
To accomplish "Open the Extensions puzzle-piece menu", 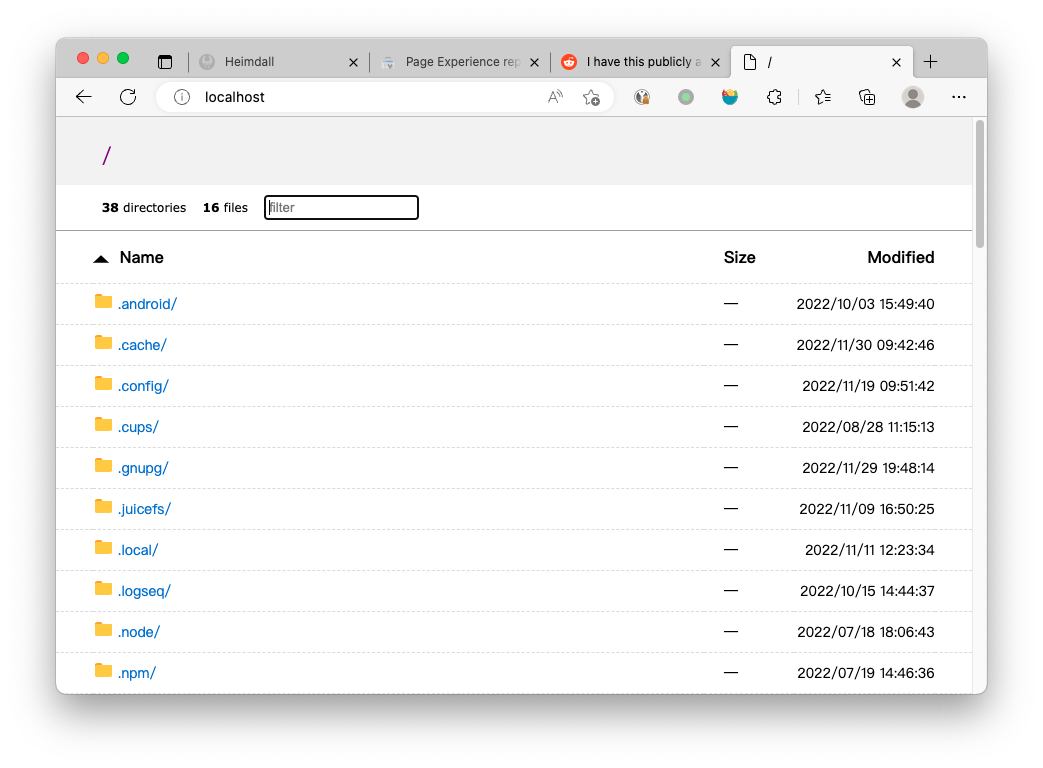I will click(x=774, y=98).
